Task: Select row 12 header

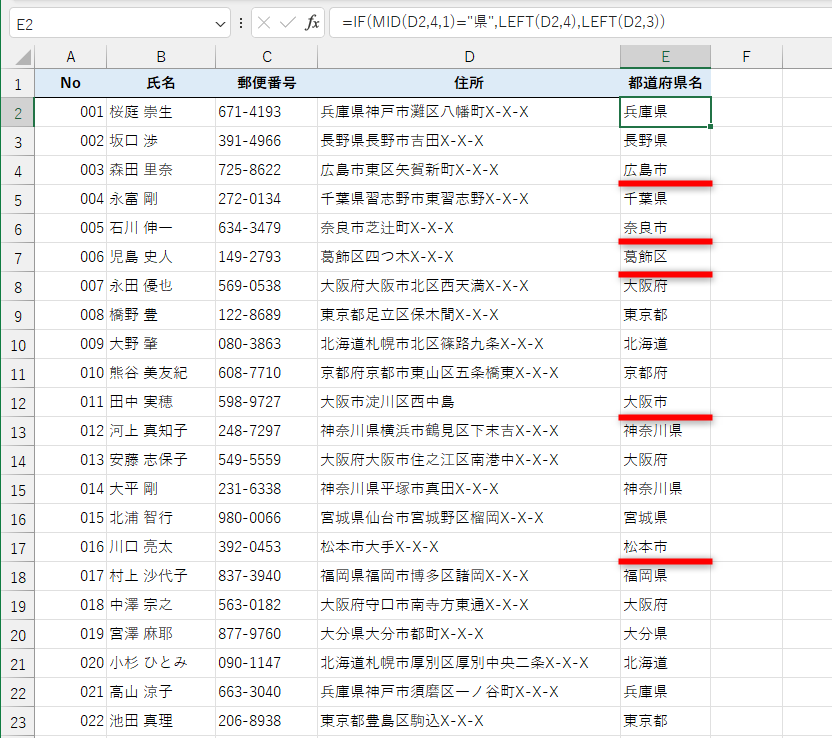Action: (x=18, y=403)
